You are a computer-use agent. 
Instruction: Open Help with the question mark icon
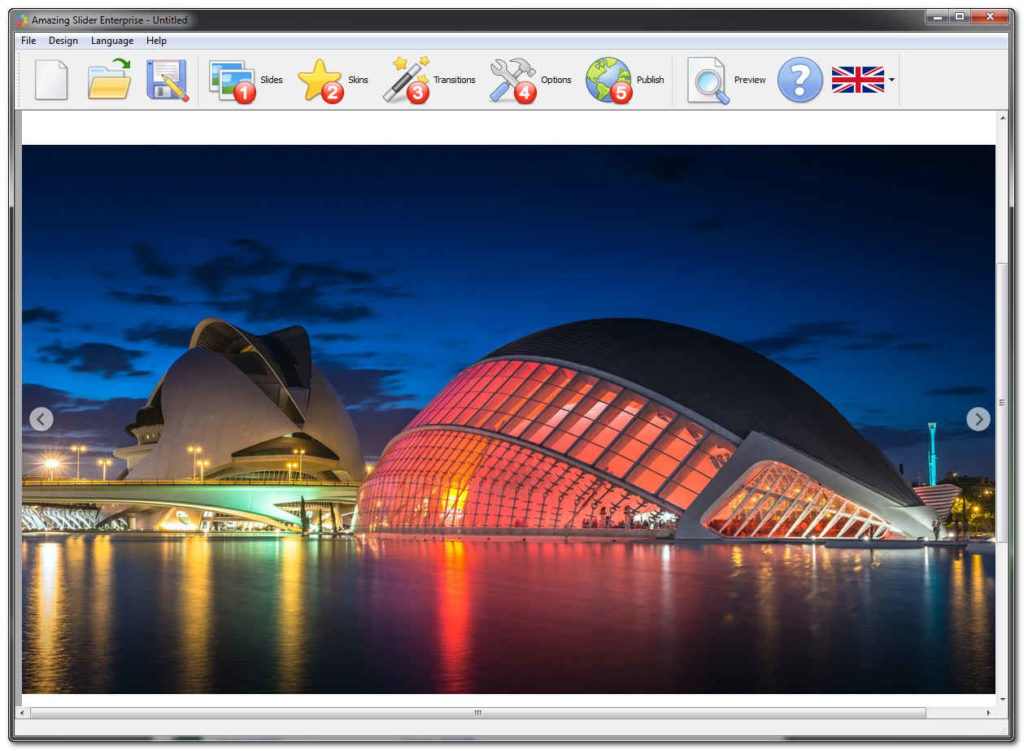(x=800, y=80)
